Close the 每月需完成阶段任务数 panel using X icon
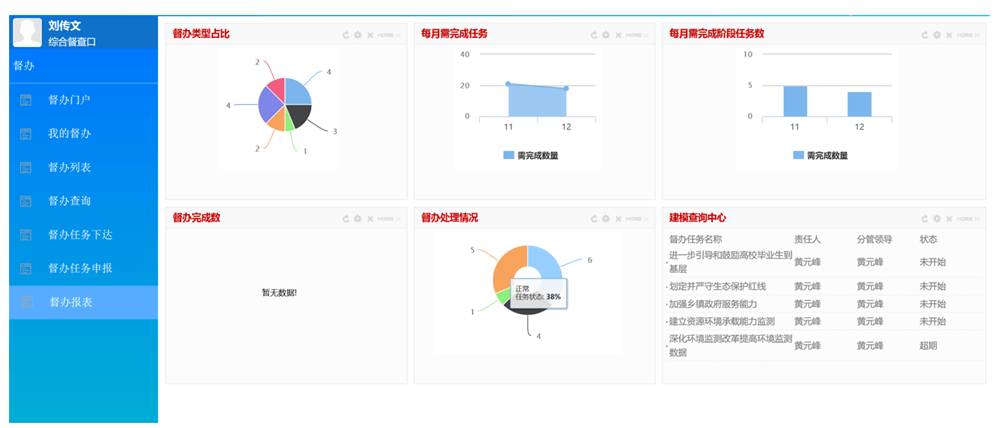Screen dimensions: 1000x428 point(948,34)
